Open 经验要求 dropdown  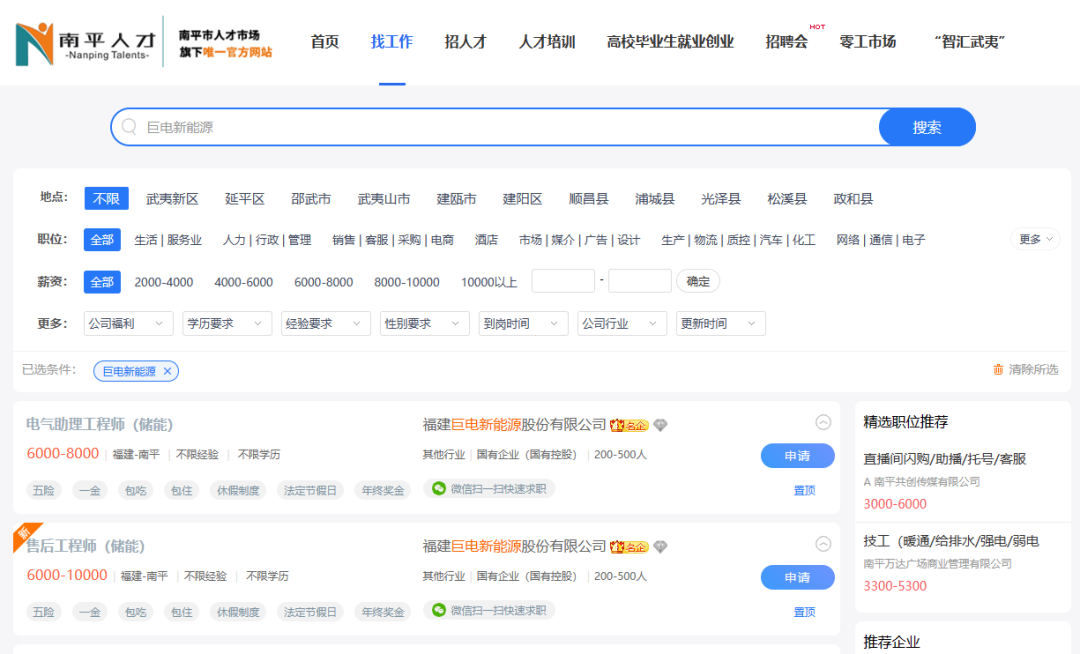325,324
